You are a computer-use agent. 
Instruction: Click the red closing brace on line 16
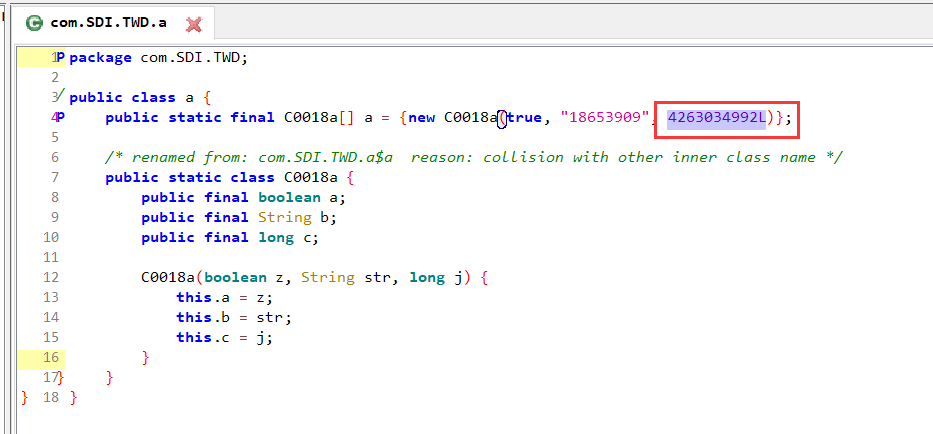(145, 357)
